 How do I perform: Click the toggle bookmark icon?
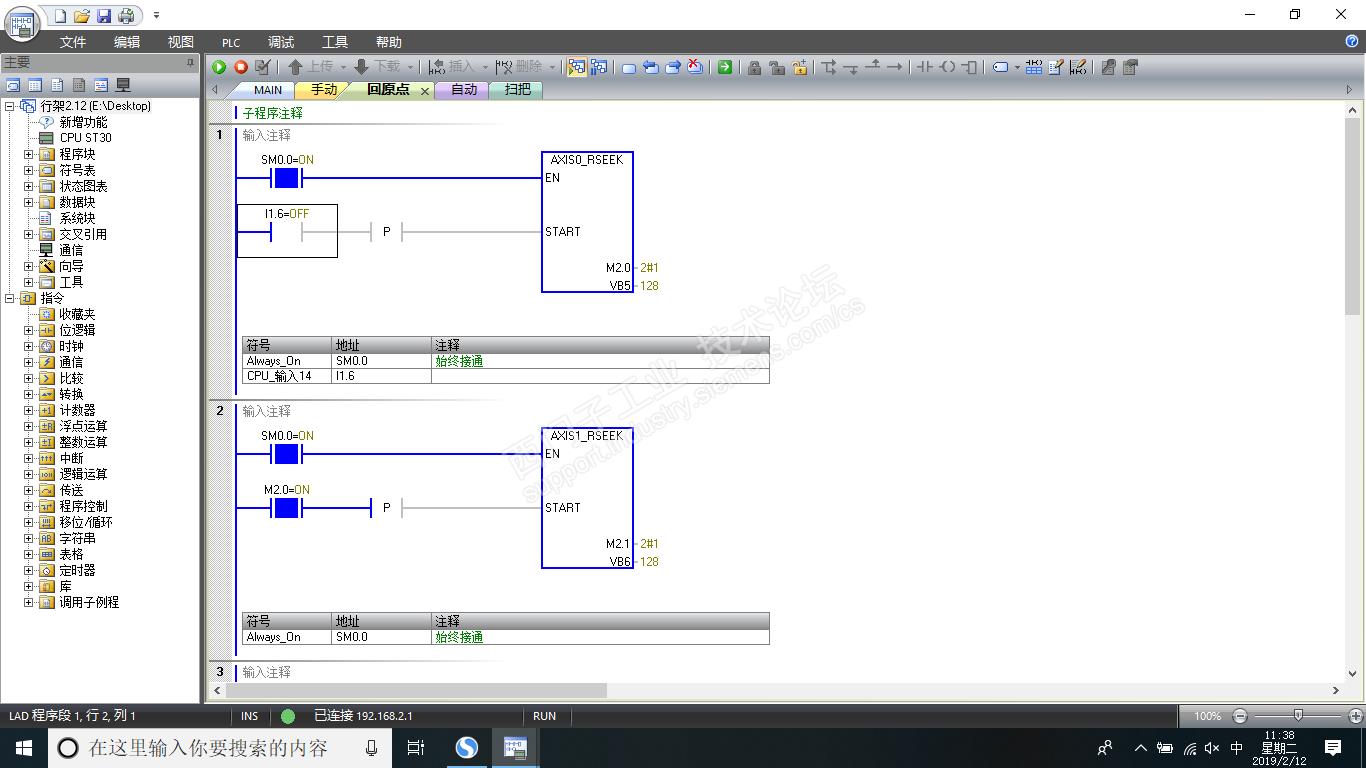pos(629,67)
